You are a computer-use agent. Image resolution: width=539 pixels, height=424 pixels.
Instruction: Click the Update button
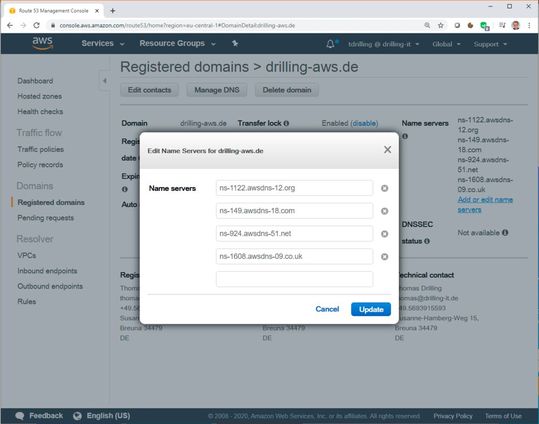tap(371, 309)
